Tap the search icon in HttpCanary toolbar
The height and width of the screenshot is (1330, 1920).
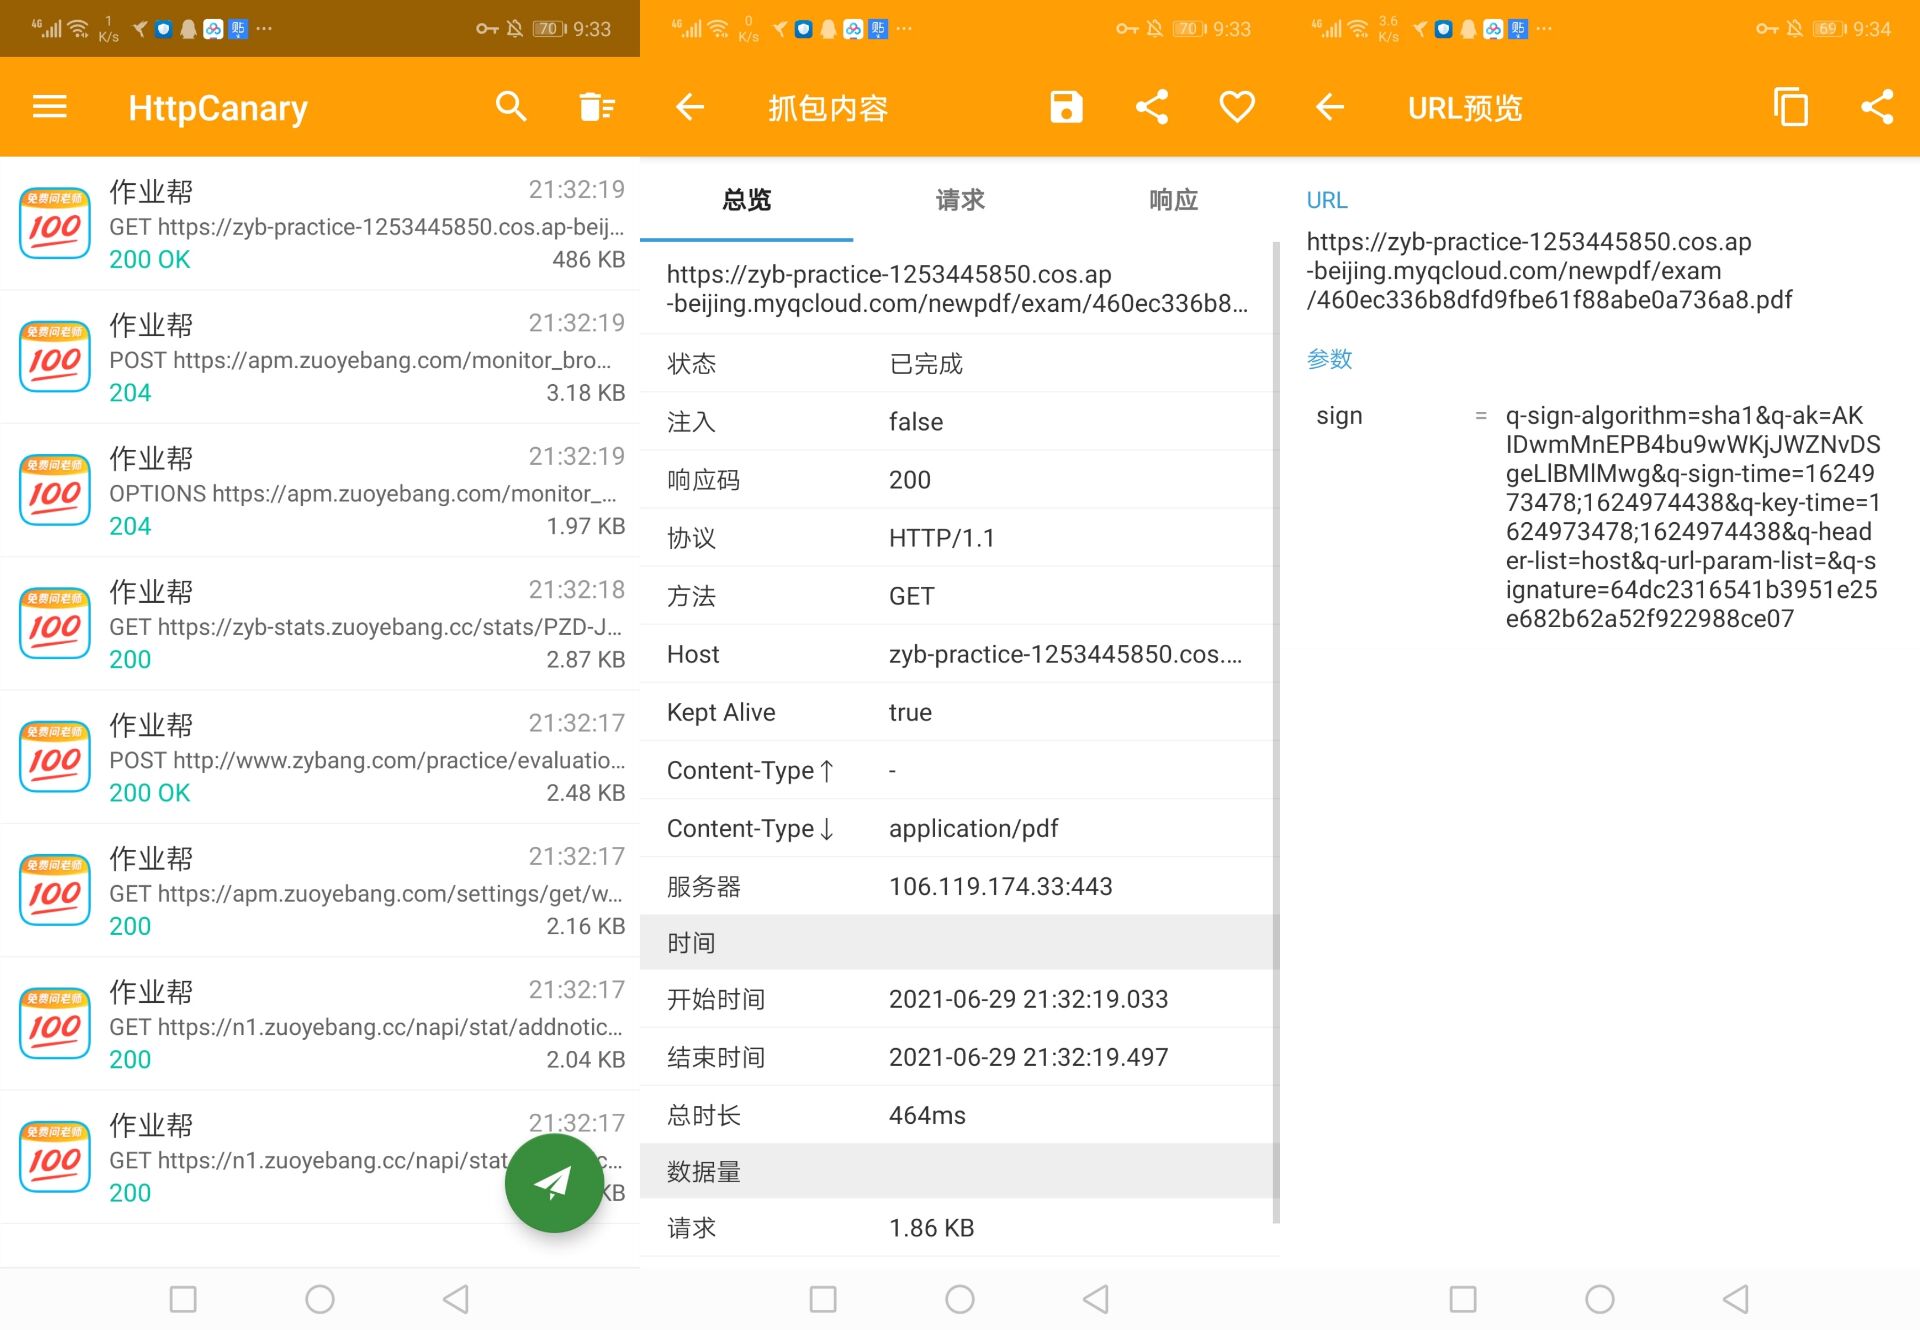pyautogui.click(x=511, y=107)
